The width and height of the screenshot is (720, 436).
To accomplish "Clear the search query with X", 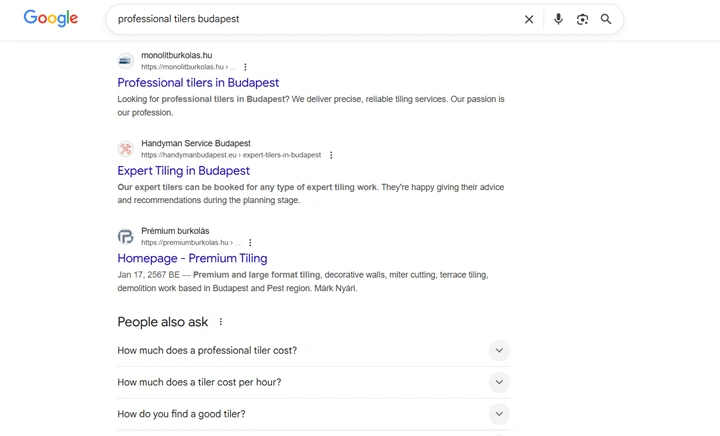I will (529, 19).
